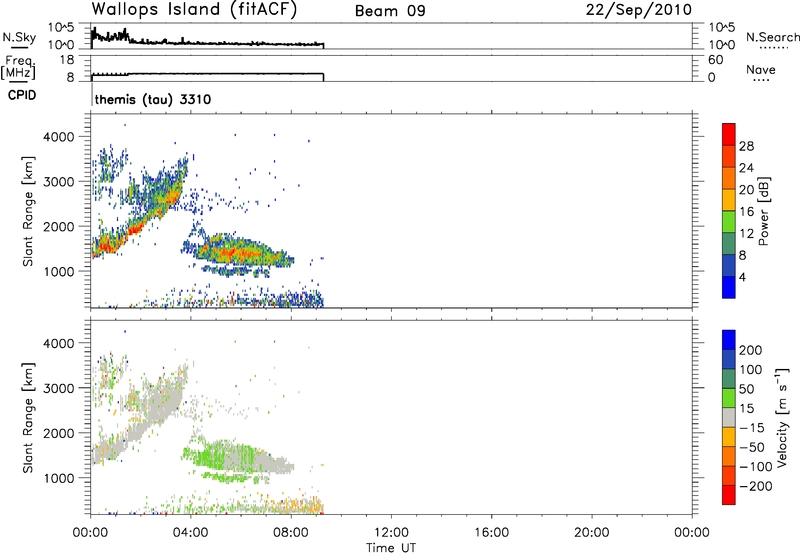This screenshot has width=800, height=554.
Task: Click the '-200' Velocity colorbar label
Action: [755, 486]
